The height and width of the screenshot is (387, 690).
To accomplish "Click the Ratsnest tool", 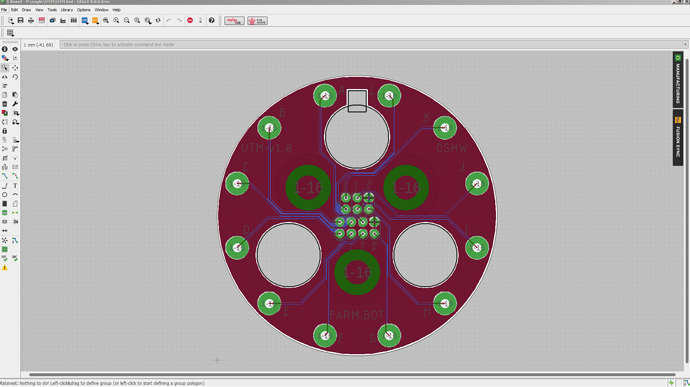I will (5, 240).
